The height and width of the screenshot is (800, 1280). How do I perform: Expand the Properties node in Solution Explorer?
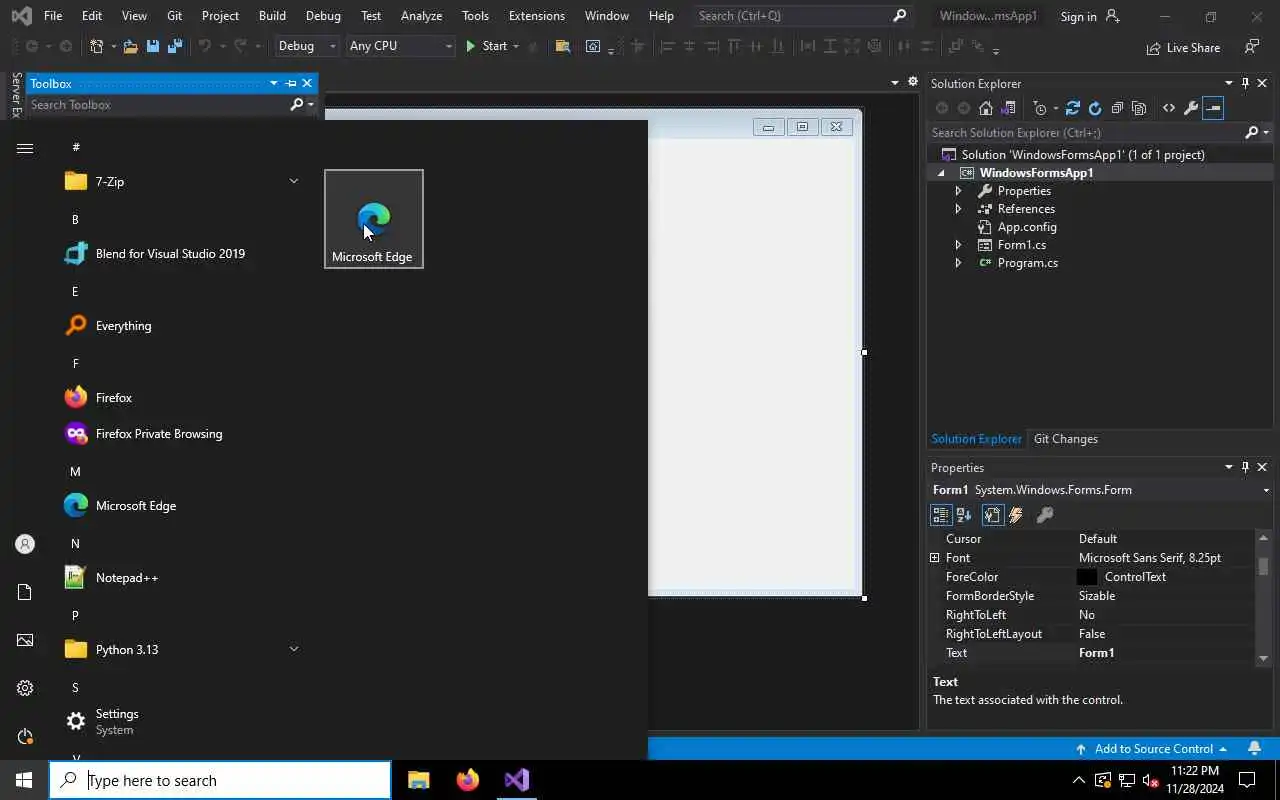click(x=958, y=190)
